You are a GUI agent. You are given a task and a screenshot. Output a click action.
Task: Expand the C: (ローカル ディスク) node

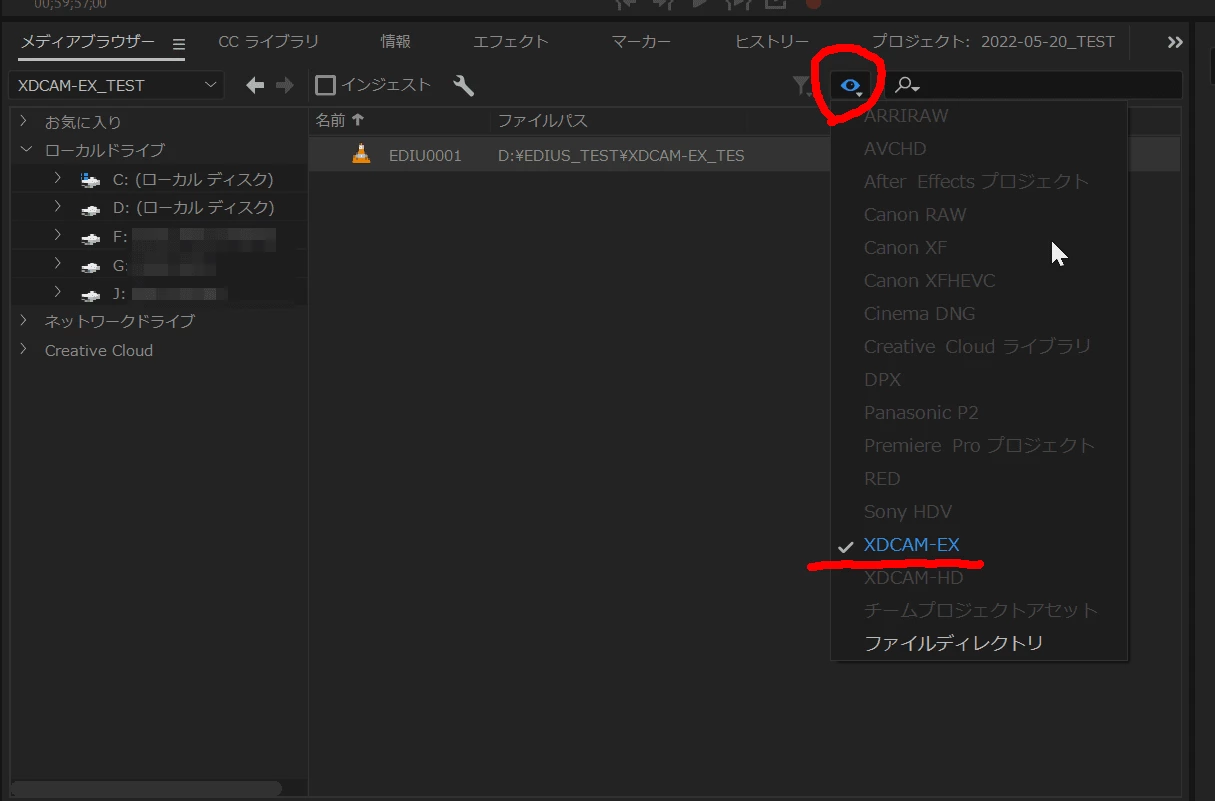(58, 178)
